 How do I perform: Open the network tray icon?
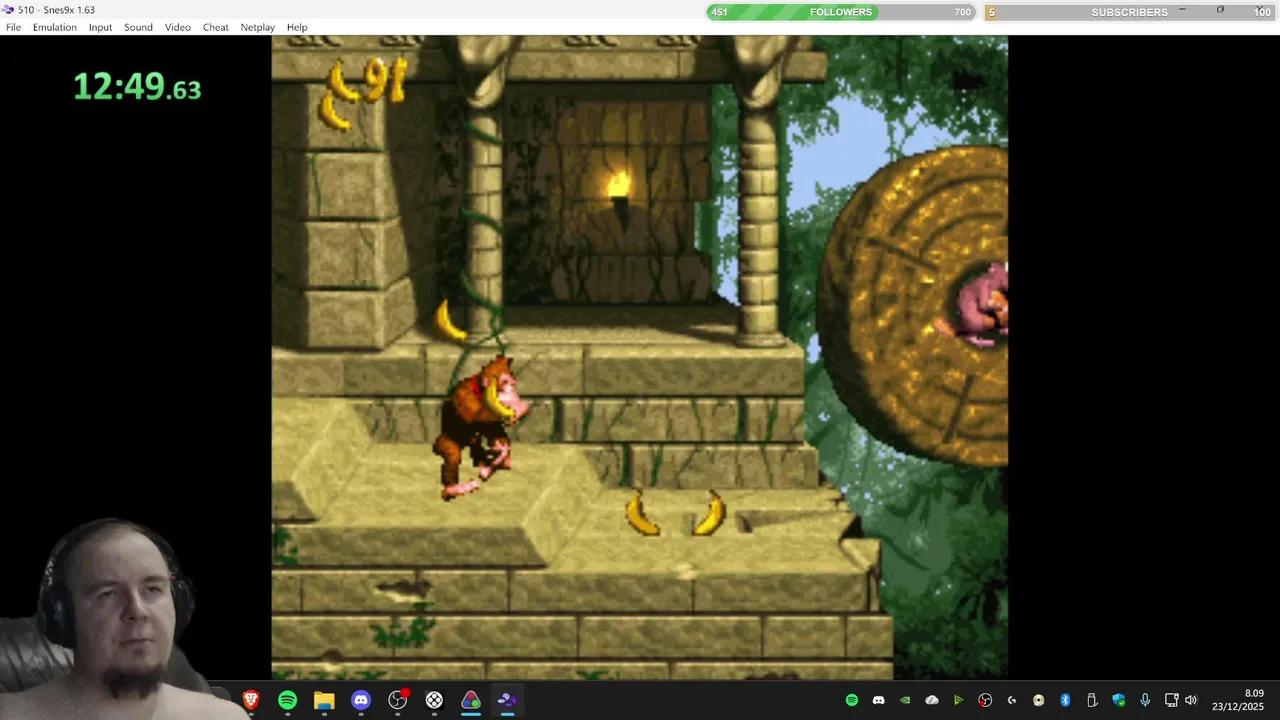1171,700
